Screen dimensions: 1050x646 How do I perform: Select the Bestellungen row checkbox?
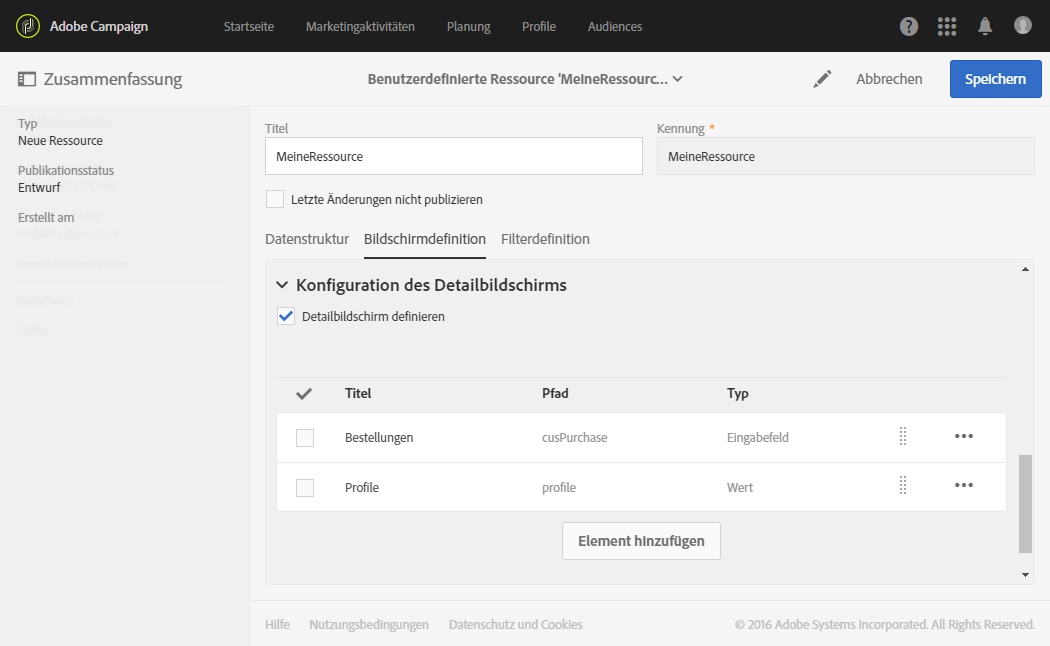point(305,438)
